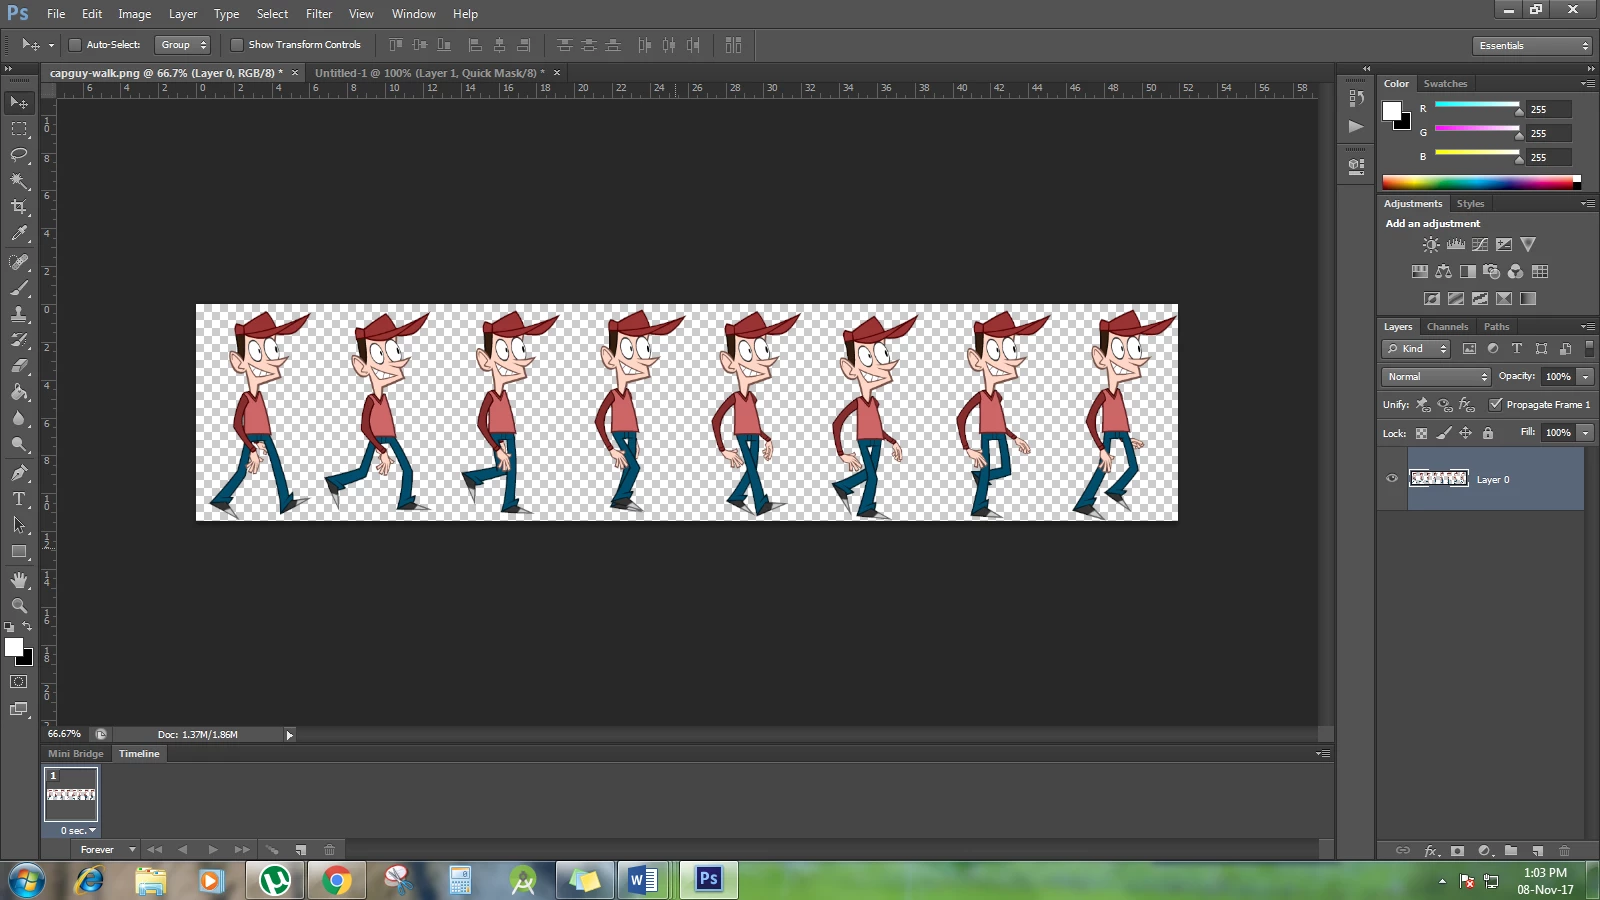This screenshot has height=900, width=1600.
Task: Select the Brush tool
Action: [x=19, y=288]
